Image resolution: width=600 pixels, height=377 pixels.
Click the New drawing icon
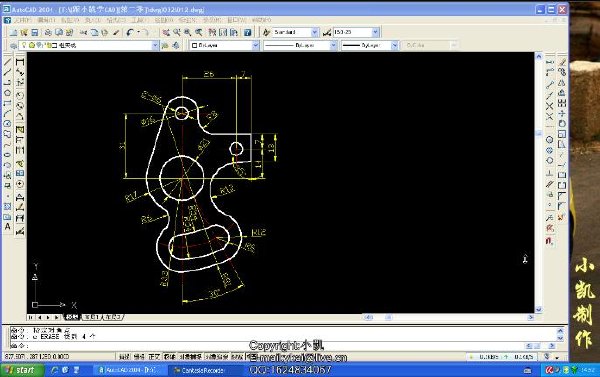tap(13, 33)
